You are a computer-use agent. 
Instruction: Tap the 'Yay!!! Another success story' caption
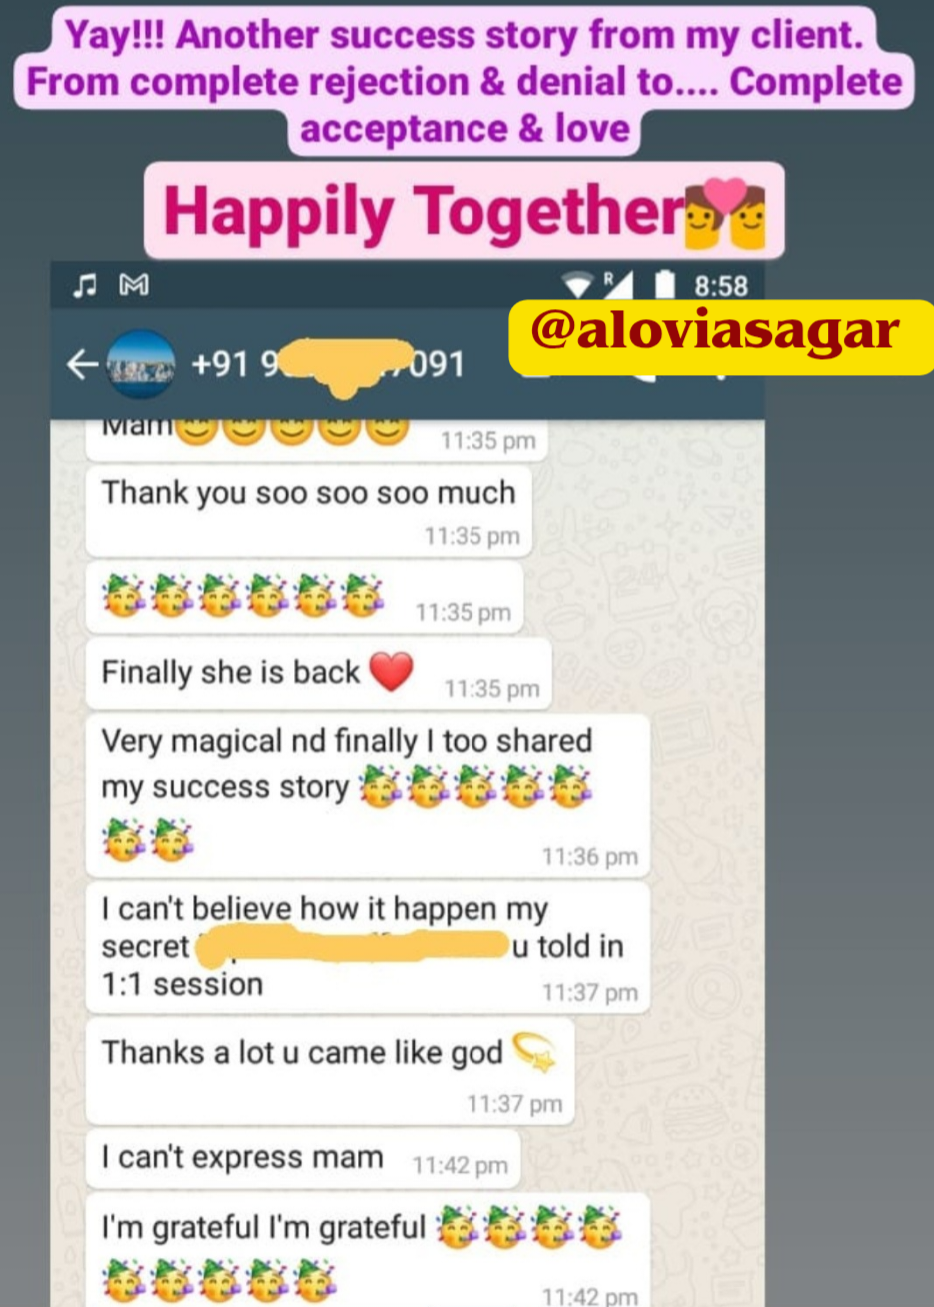coord(464,82)
